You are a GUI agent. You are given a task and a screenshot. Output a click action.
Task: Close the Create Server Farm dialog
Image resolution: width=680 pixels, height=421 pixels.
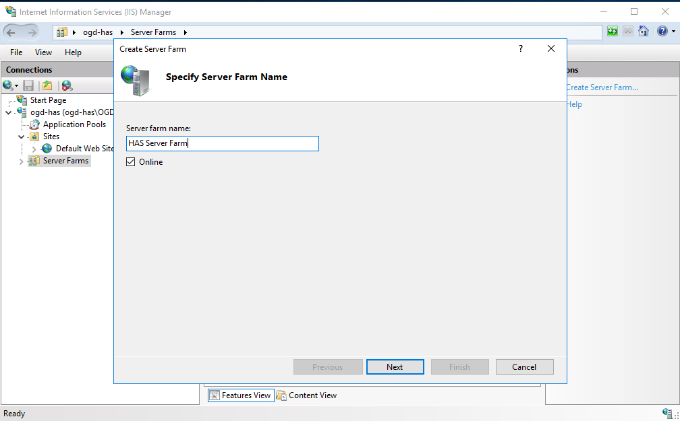(x=551, y=49)
